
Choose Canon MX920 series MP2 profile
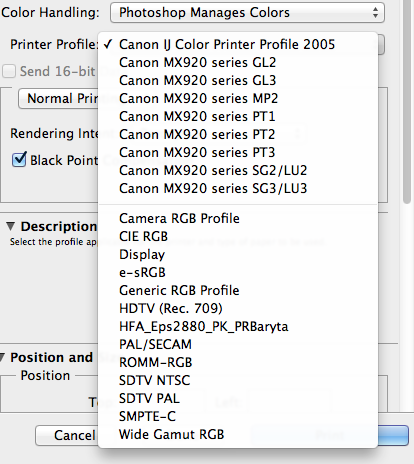coord(238,98)
